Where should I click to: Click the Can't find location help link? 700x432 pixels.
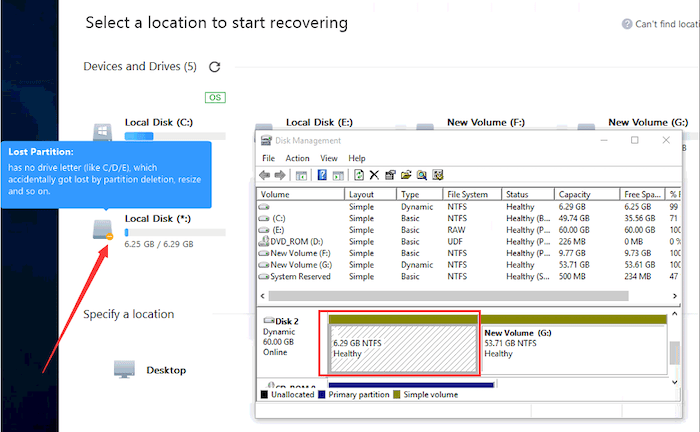661,24
